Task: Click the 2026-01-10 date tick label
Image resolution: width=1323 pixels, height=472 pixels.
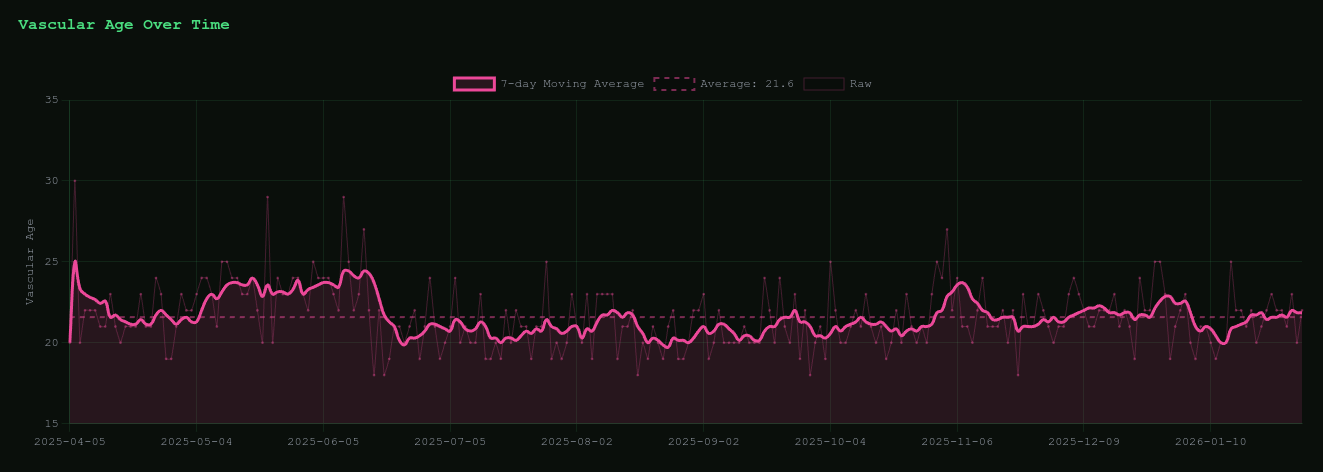Action: pyautogui.click(x=1210, y=440)
